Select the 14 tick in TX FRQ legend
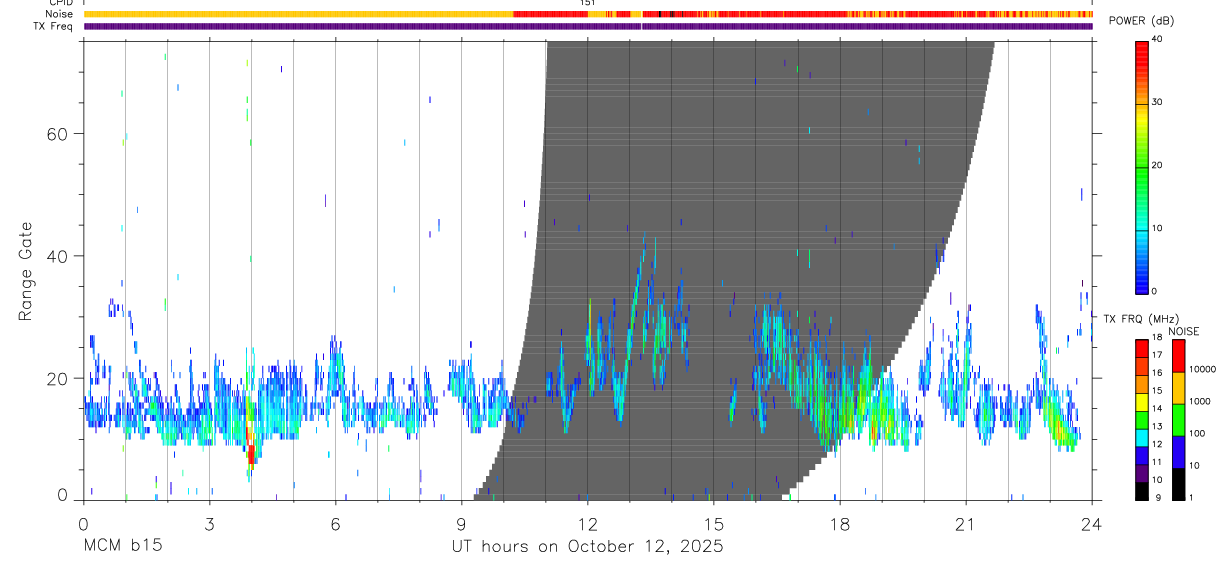 point(1156,408)
